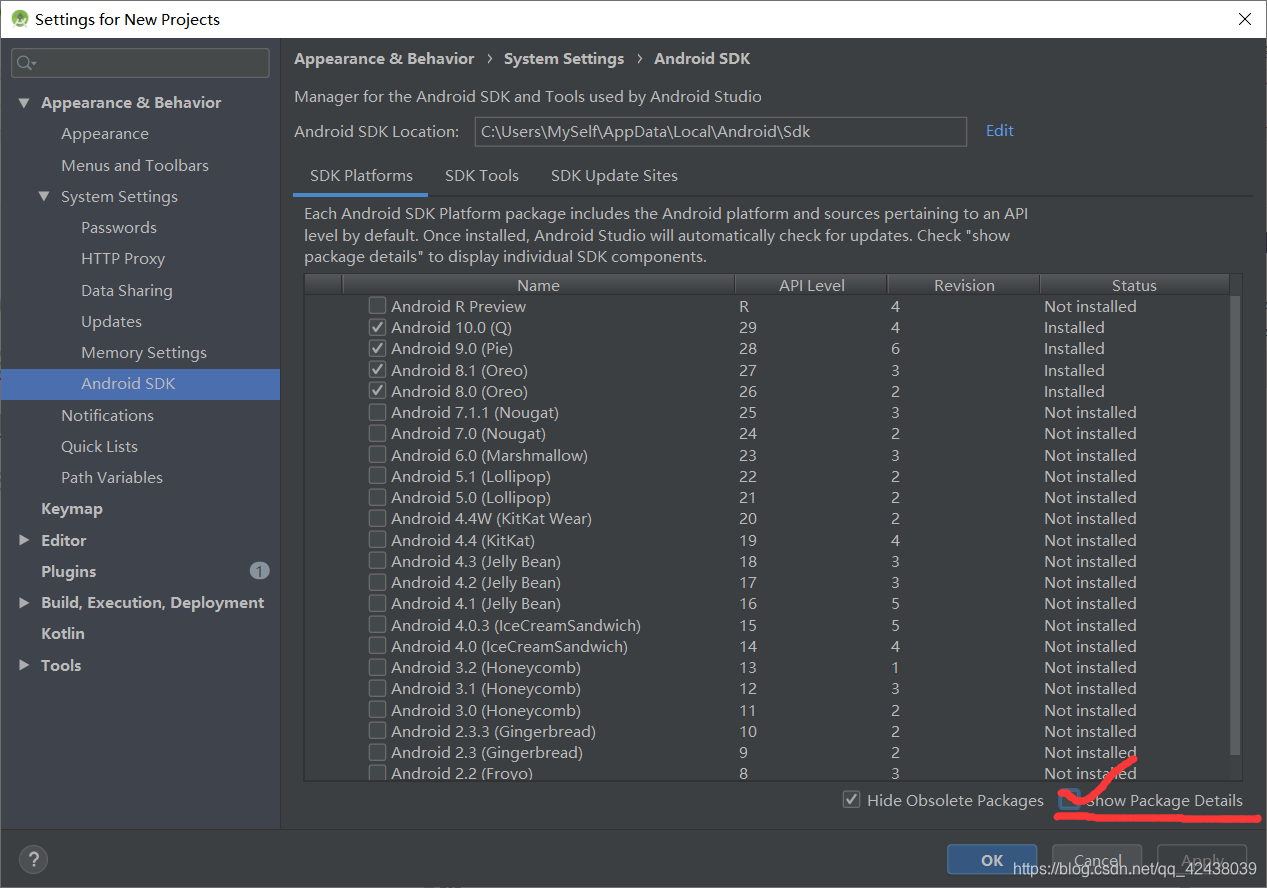Expand the Editor section arrow

(x=24, y=540)
